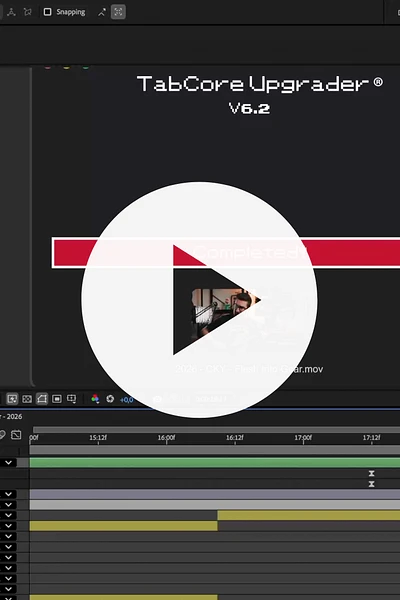Click the upper hourglass keyframe near 17:12f
The height and width of the screenshot is (600, 400).
[x=371, y=473]
